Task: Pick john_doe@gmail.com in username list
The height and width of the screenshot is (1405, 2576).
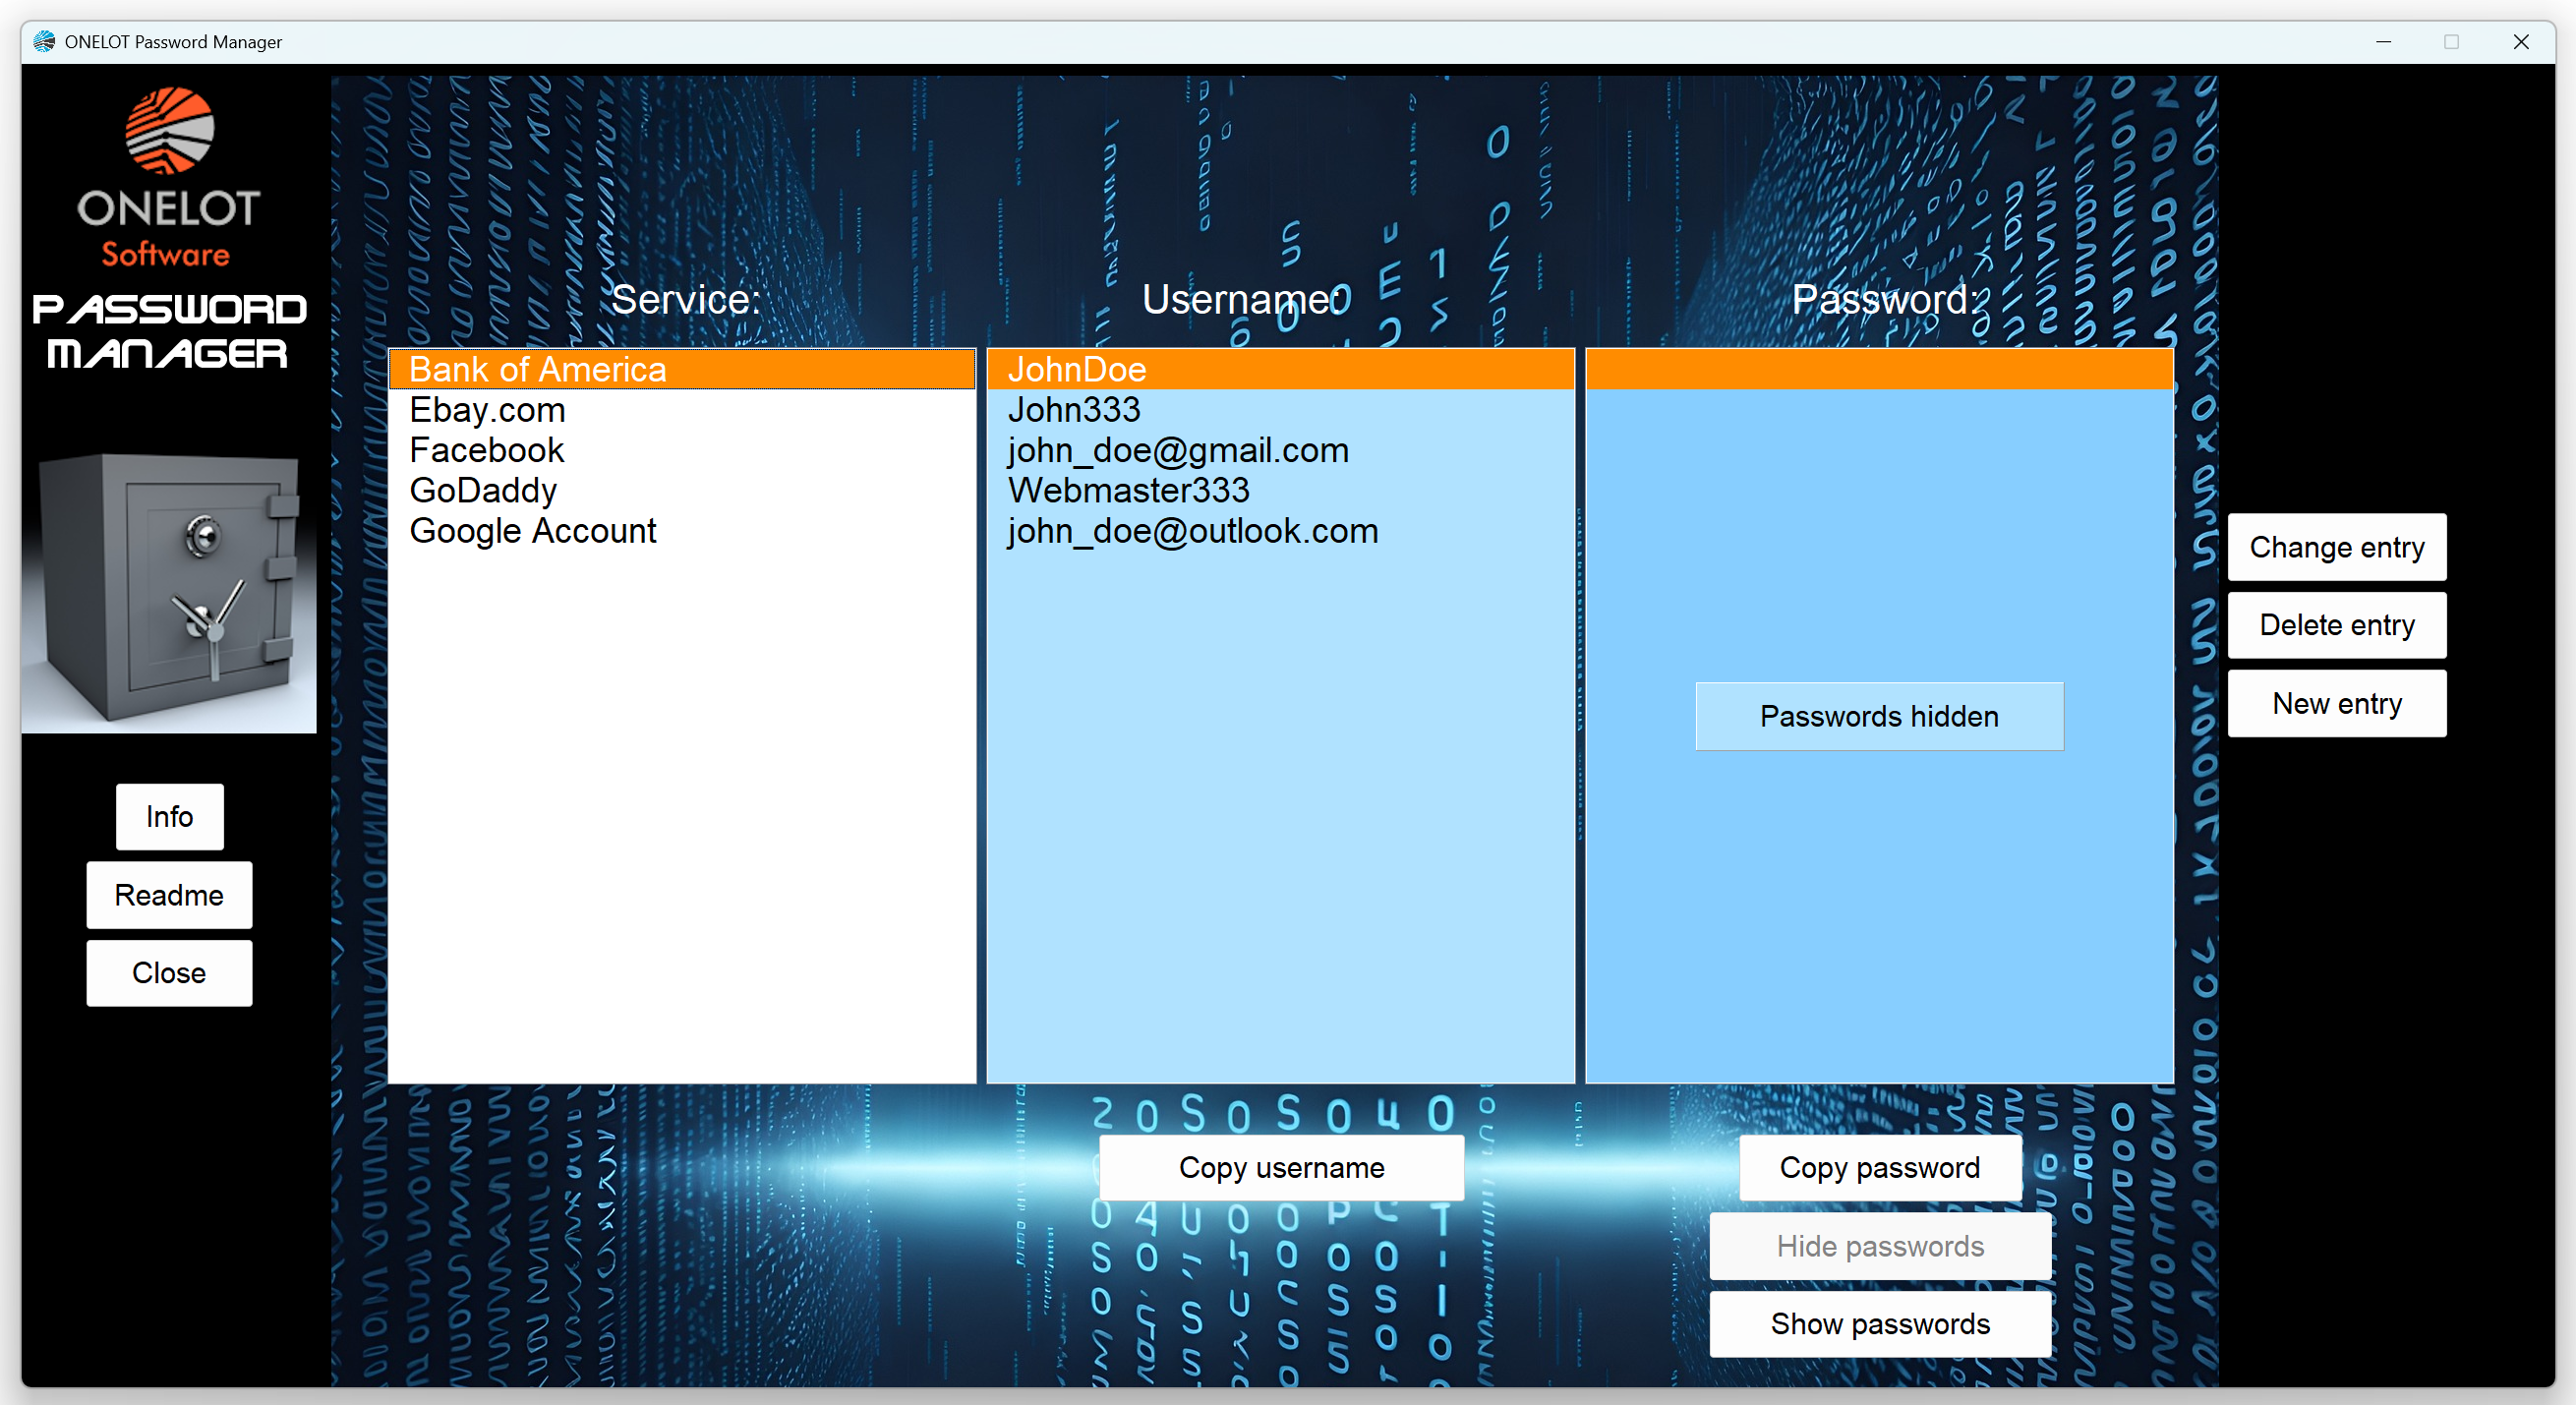Action: [1177, 450]
